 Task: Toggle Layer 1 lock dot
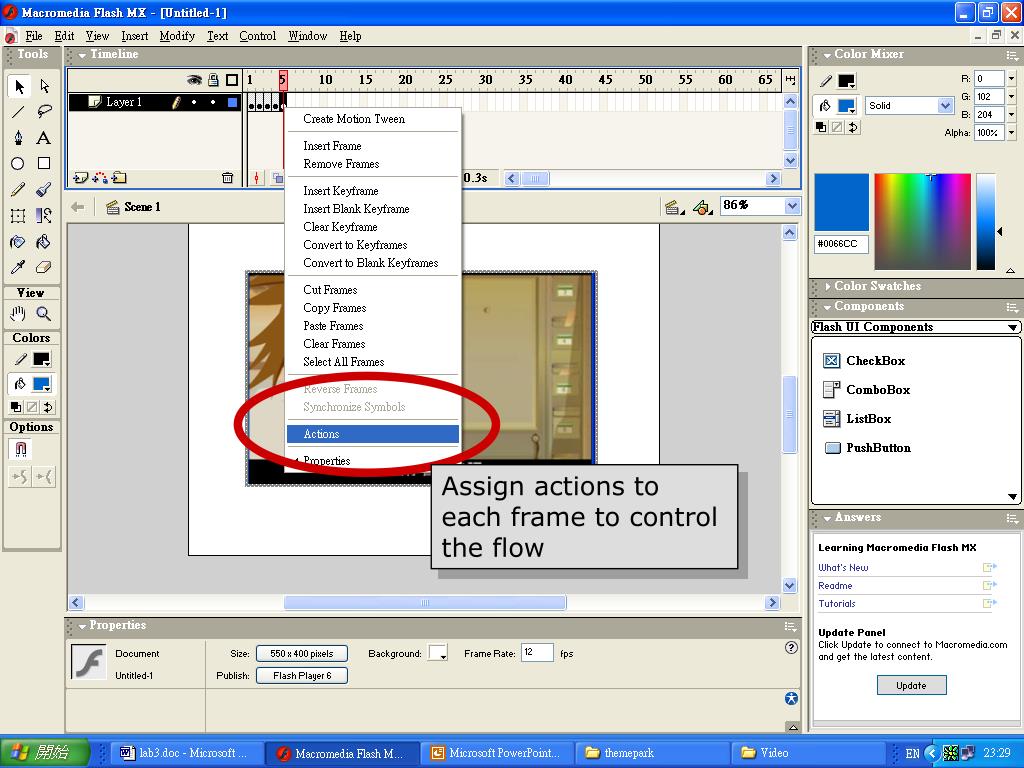click(x=213, y=102)
